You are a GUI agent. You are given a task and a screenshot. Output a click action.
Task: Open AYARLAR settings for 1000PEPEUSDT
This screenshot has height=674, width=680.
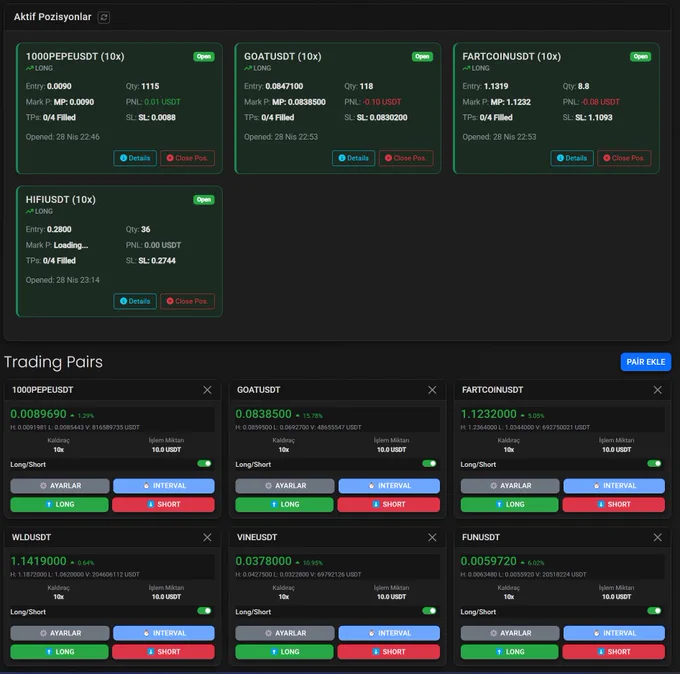[x=60, y=486]
